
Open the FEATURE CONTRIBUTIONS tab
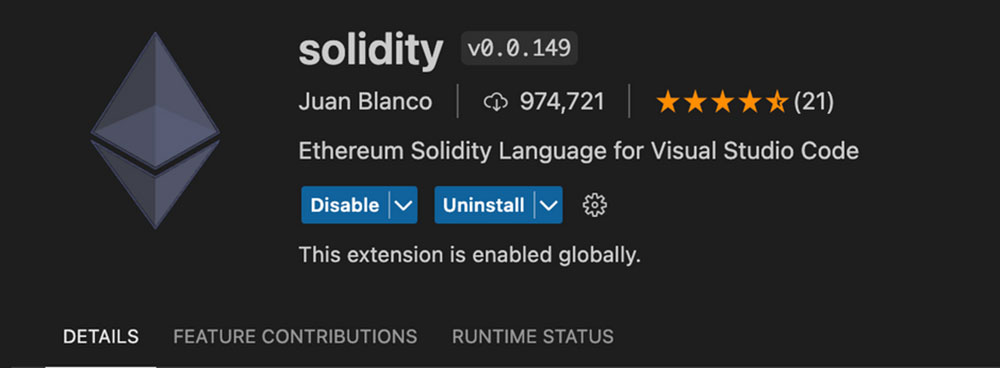click(295, 337)
